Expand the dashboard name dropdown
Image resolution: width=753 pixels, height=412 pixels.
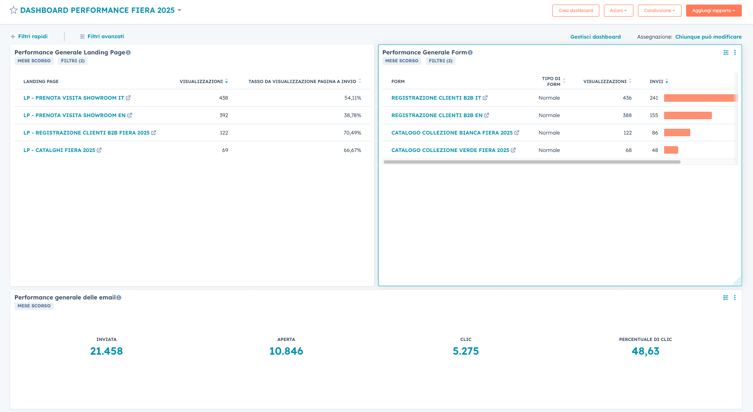(x=179, y=10)
